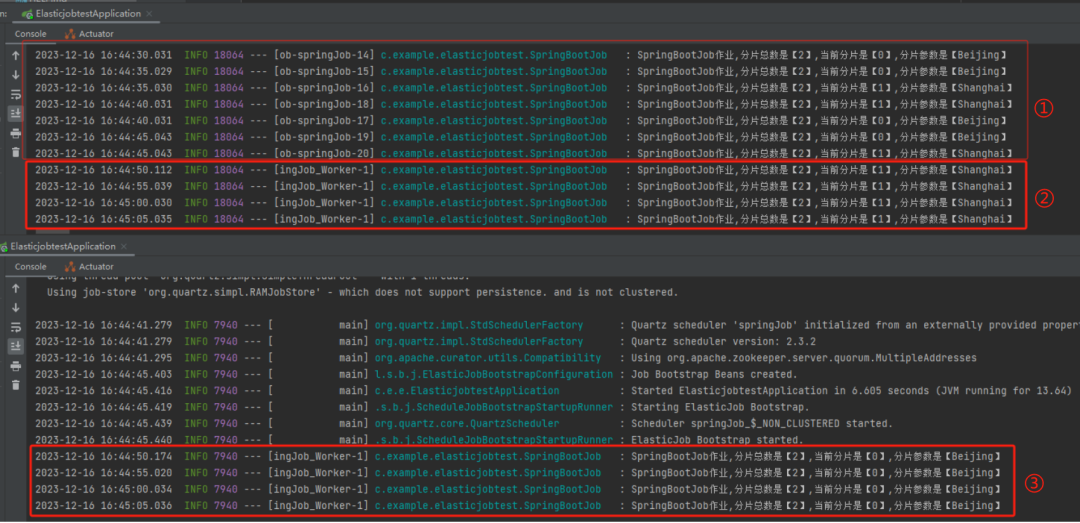Click the 'ElasticJob Bootstrap started.' line
The width and height of the screenshot is (1080, 523).
419,440
